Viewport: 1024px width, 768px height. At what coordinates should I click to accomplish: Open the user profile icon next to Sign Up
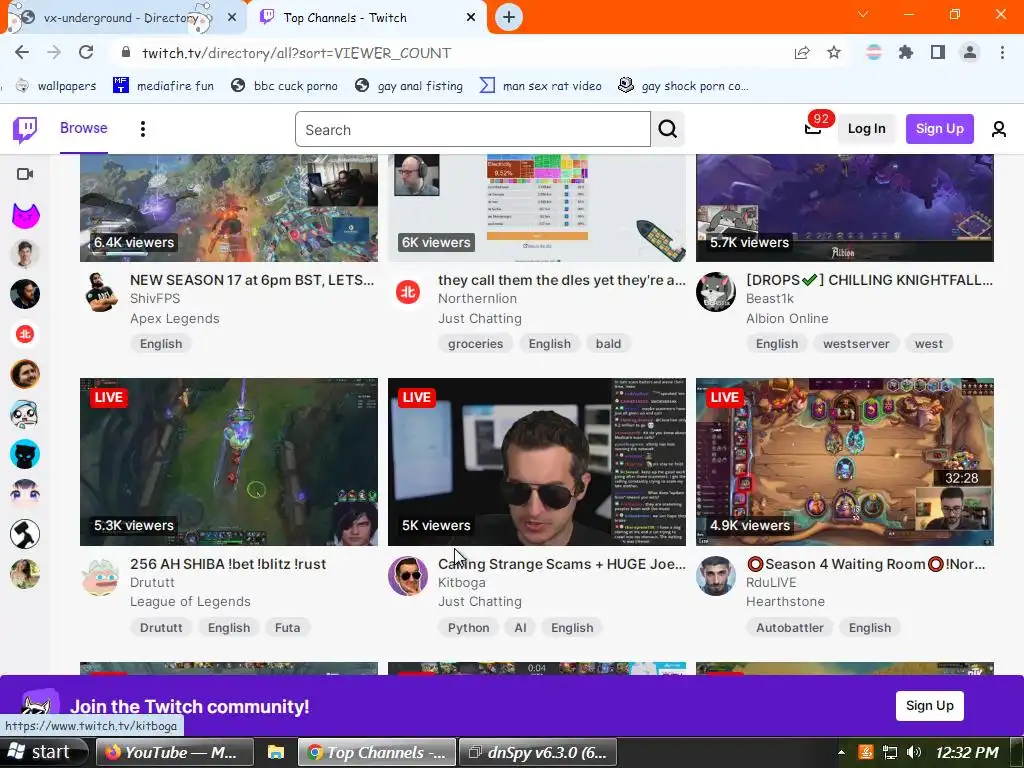[x=999, y=129]
